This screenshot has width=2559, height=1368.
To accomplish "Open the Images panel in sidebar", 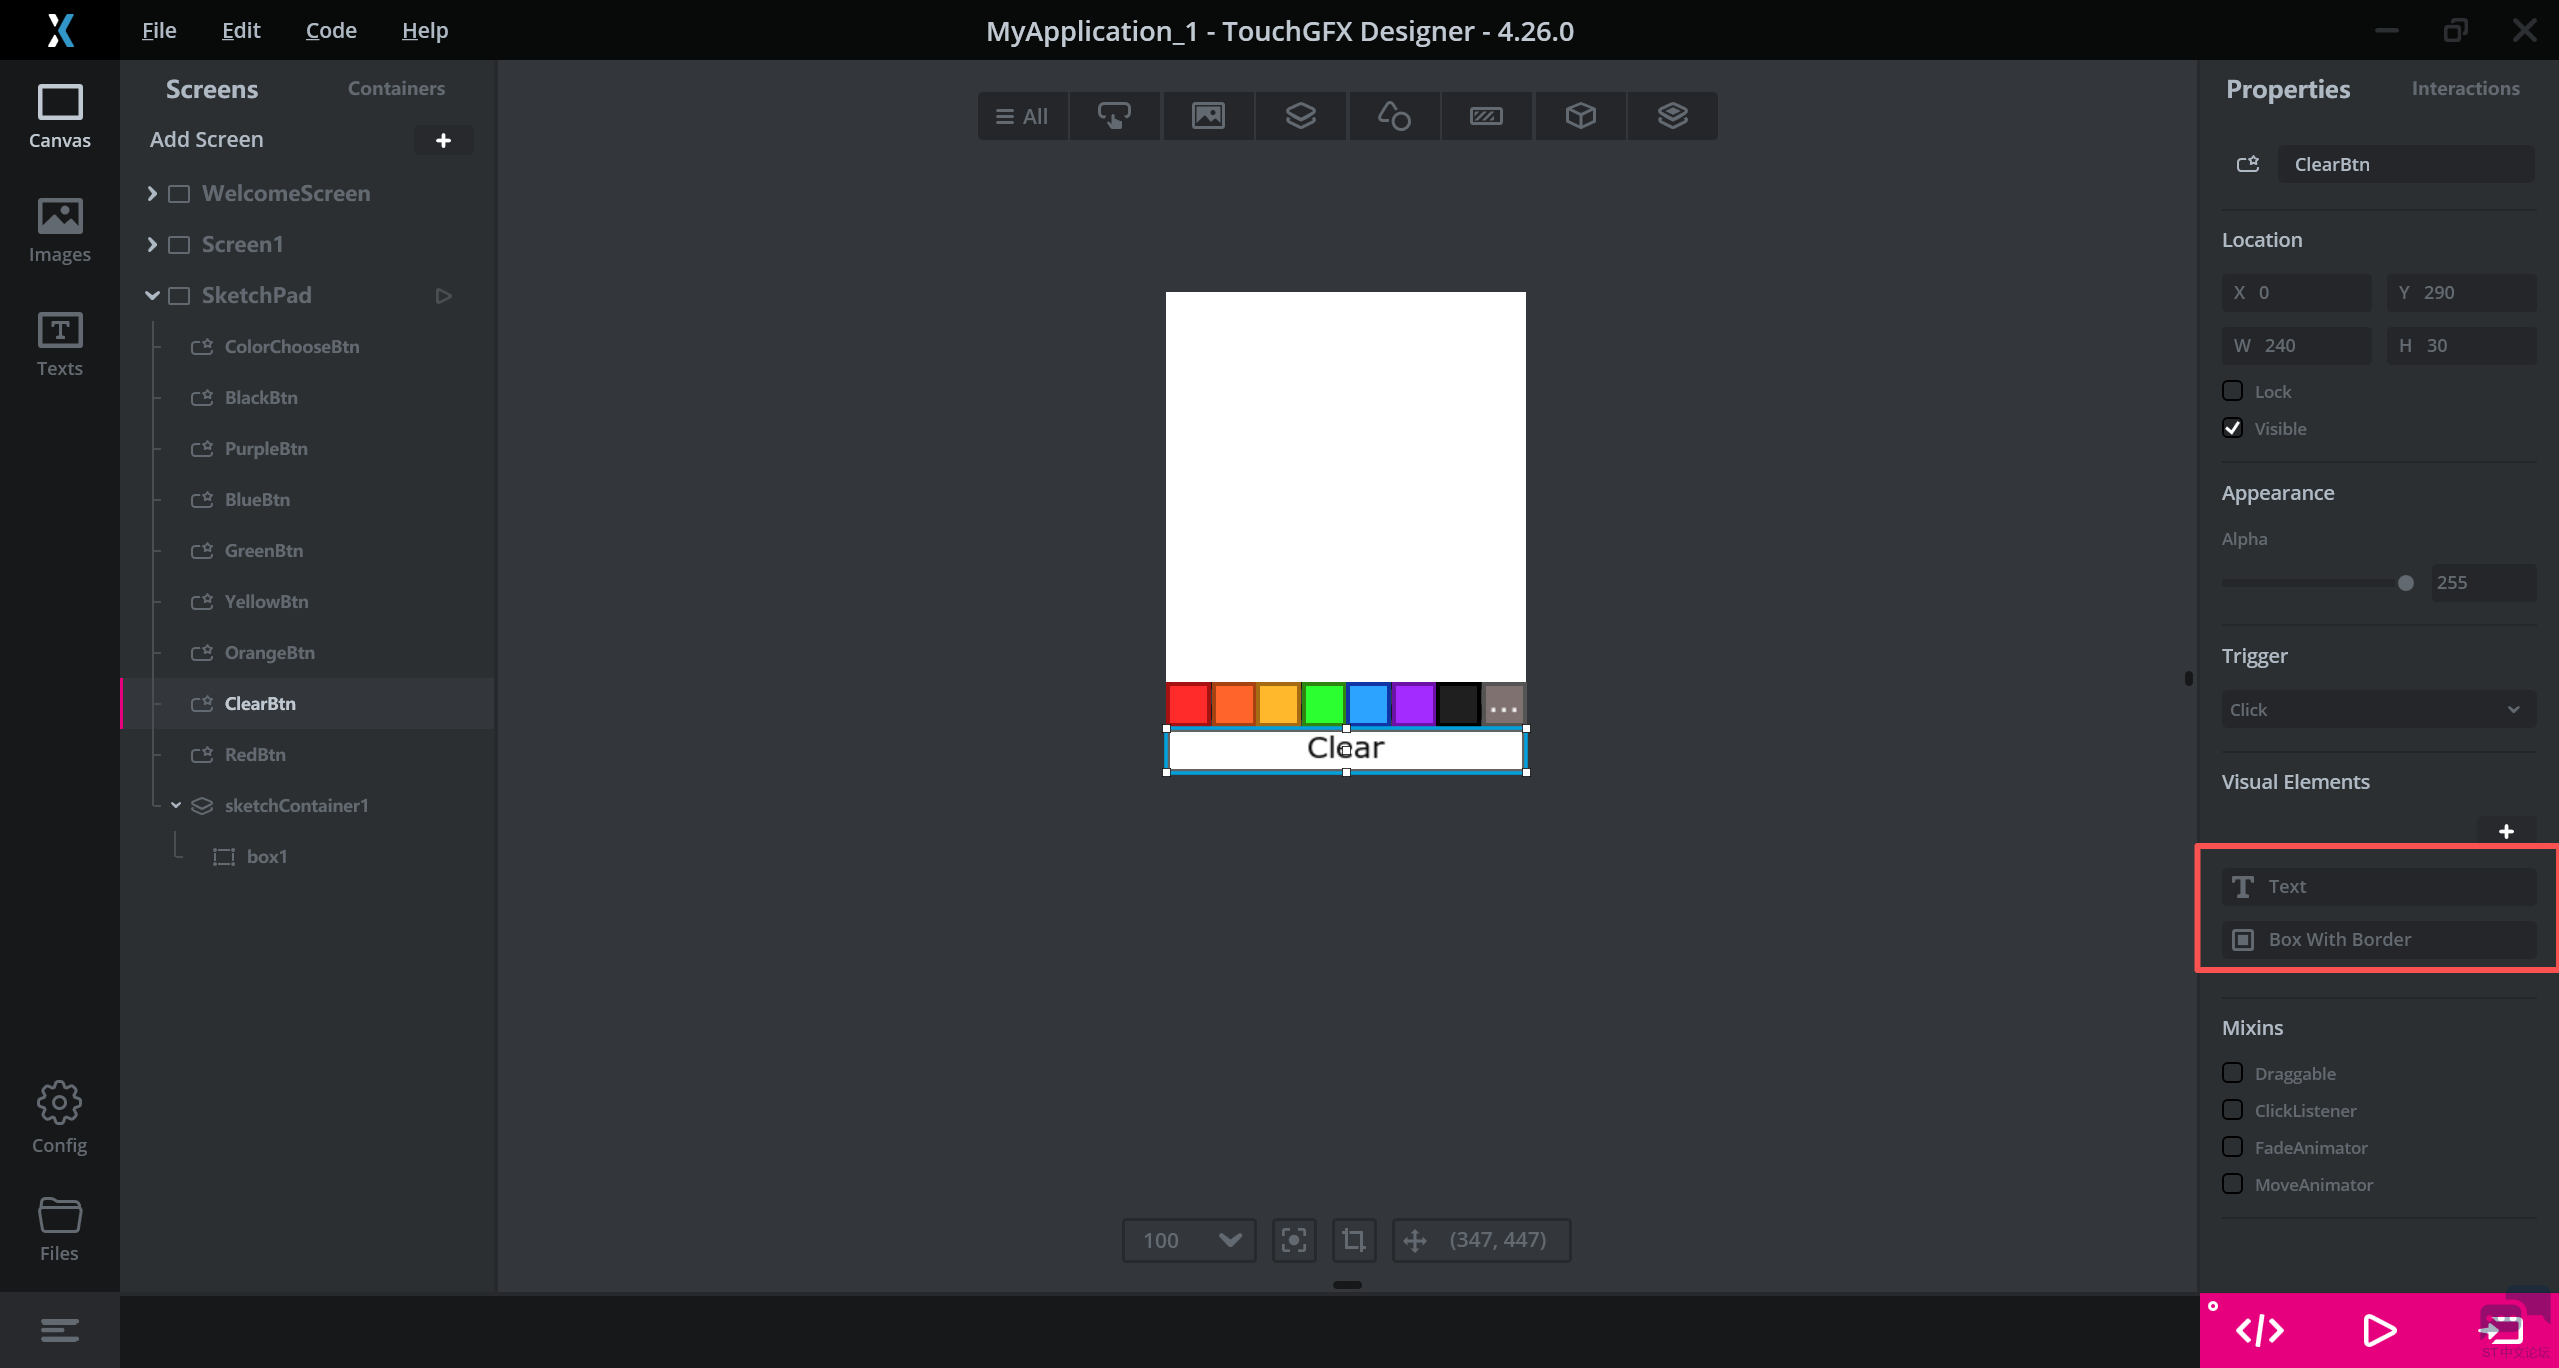I will click(x=59, y=230).
